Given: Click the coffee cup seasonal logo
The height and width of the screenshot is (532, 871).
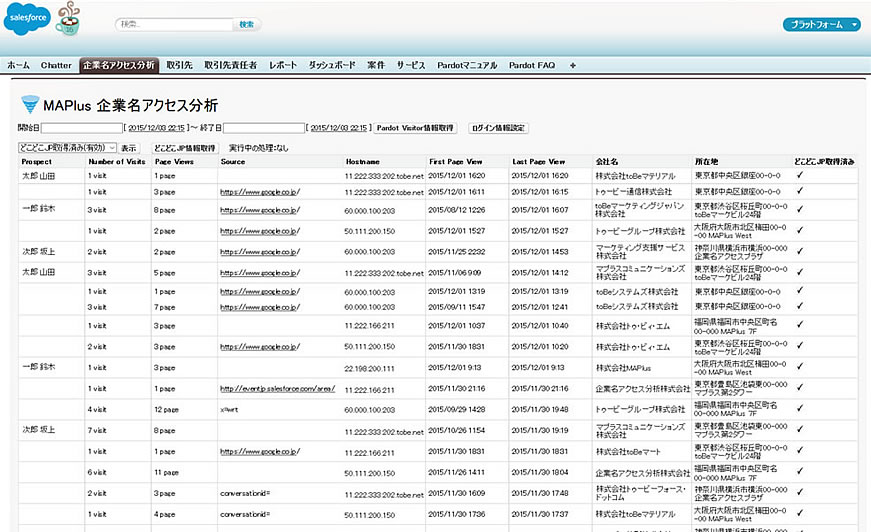Looking at the screenshot, I should click(x=68, y=19).
